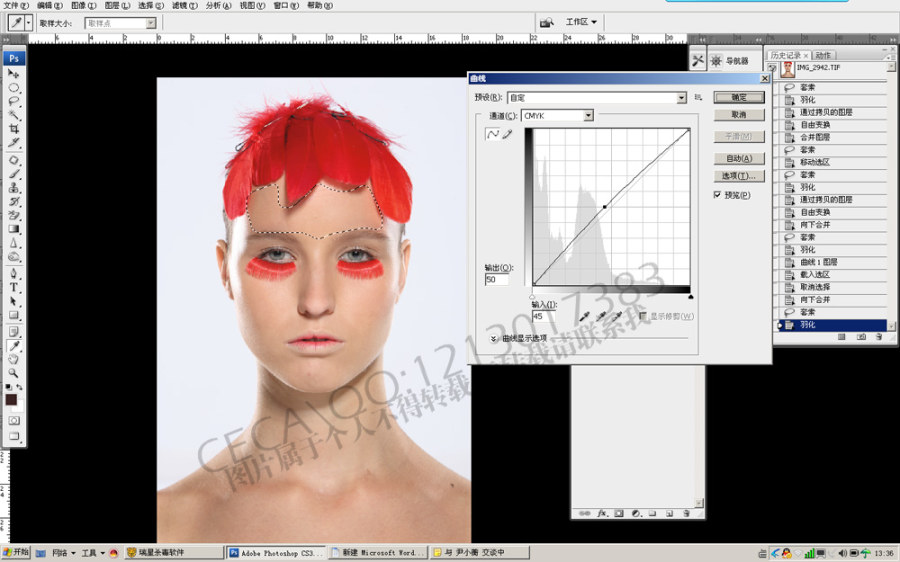Select the Pen tool
Viewport: 900px width, 562px height.
pos(14,274)
